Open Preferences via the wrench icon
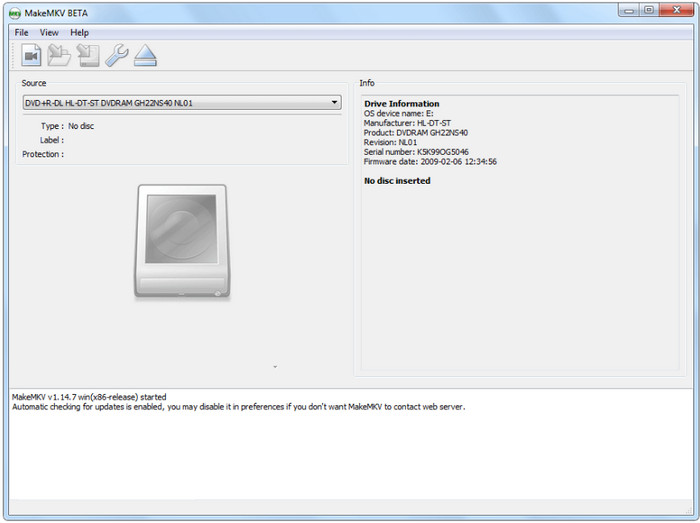 117,56
